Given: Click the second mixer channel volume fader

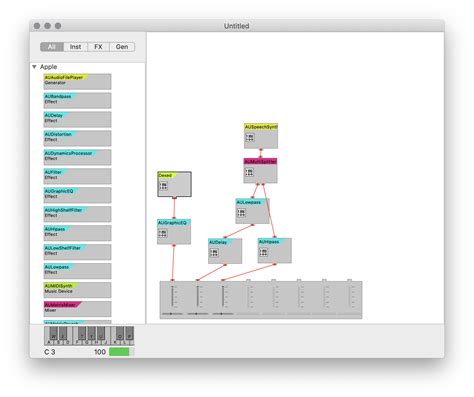Looking at the screenshot, I should click(x=198, y=296).
